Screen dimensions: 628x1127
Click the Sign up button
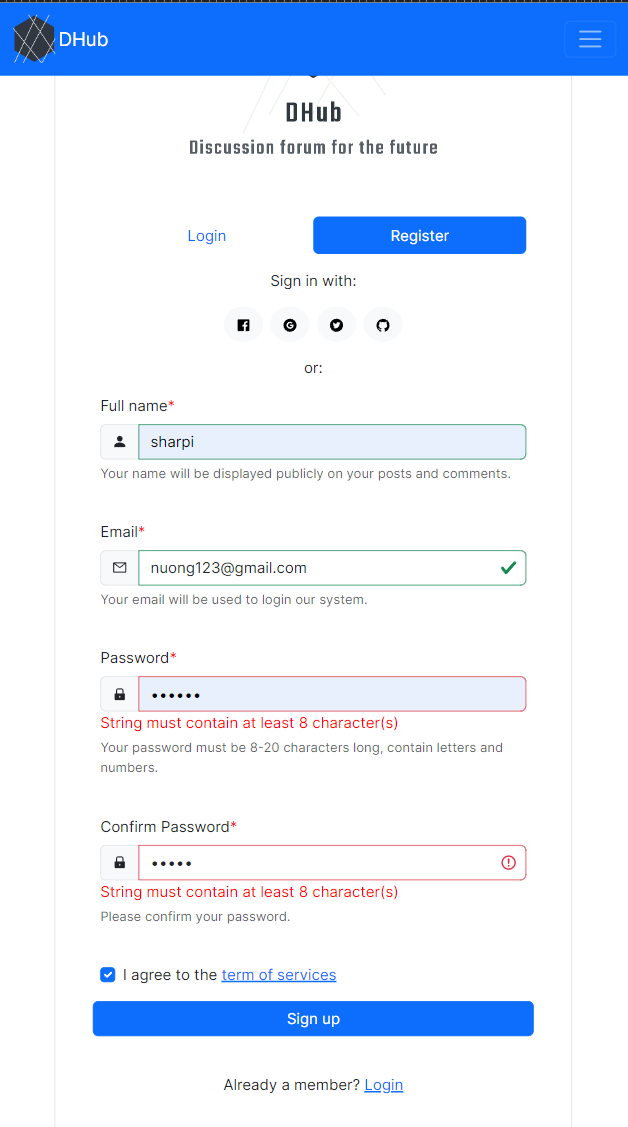(313, 1018)
